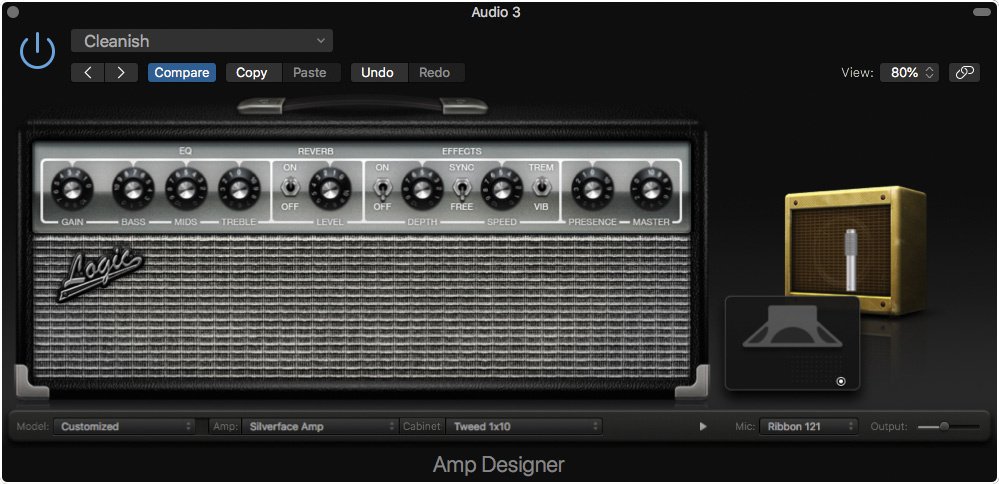Viewport: 999px width, 484px height.
Task: Click the link icon beside View
Action: 964,73
